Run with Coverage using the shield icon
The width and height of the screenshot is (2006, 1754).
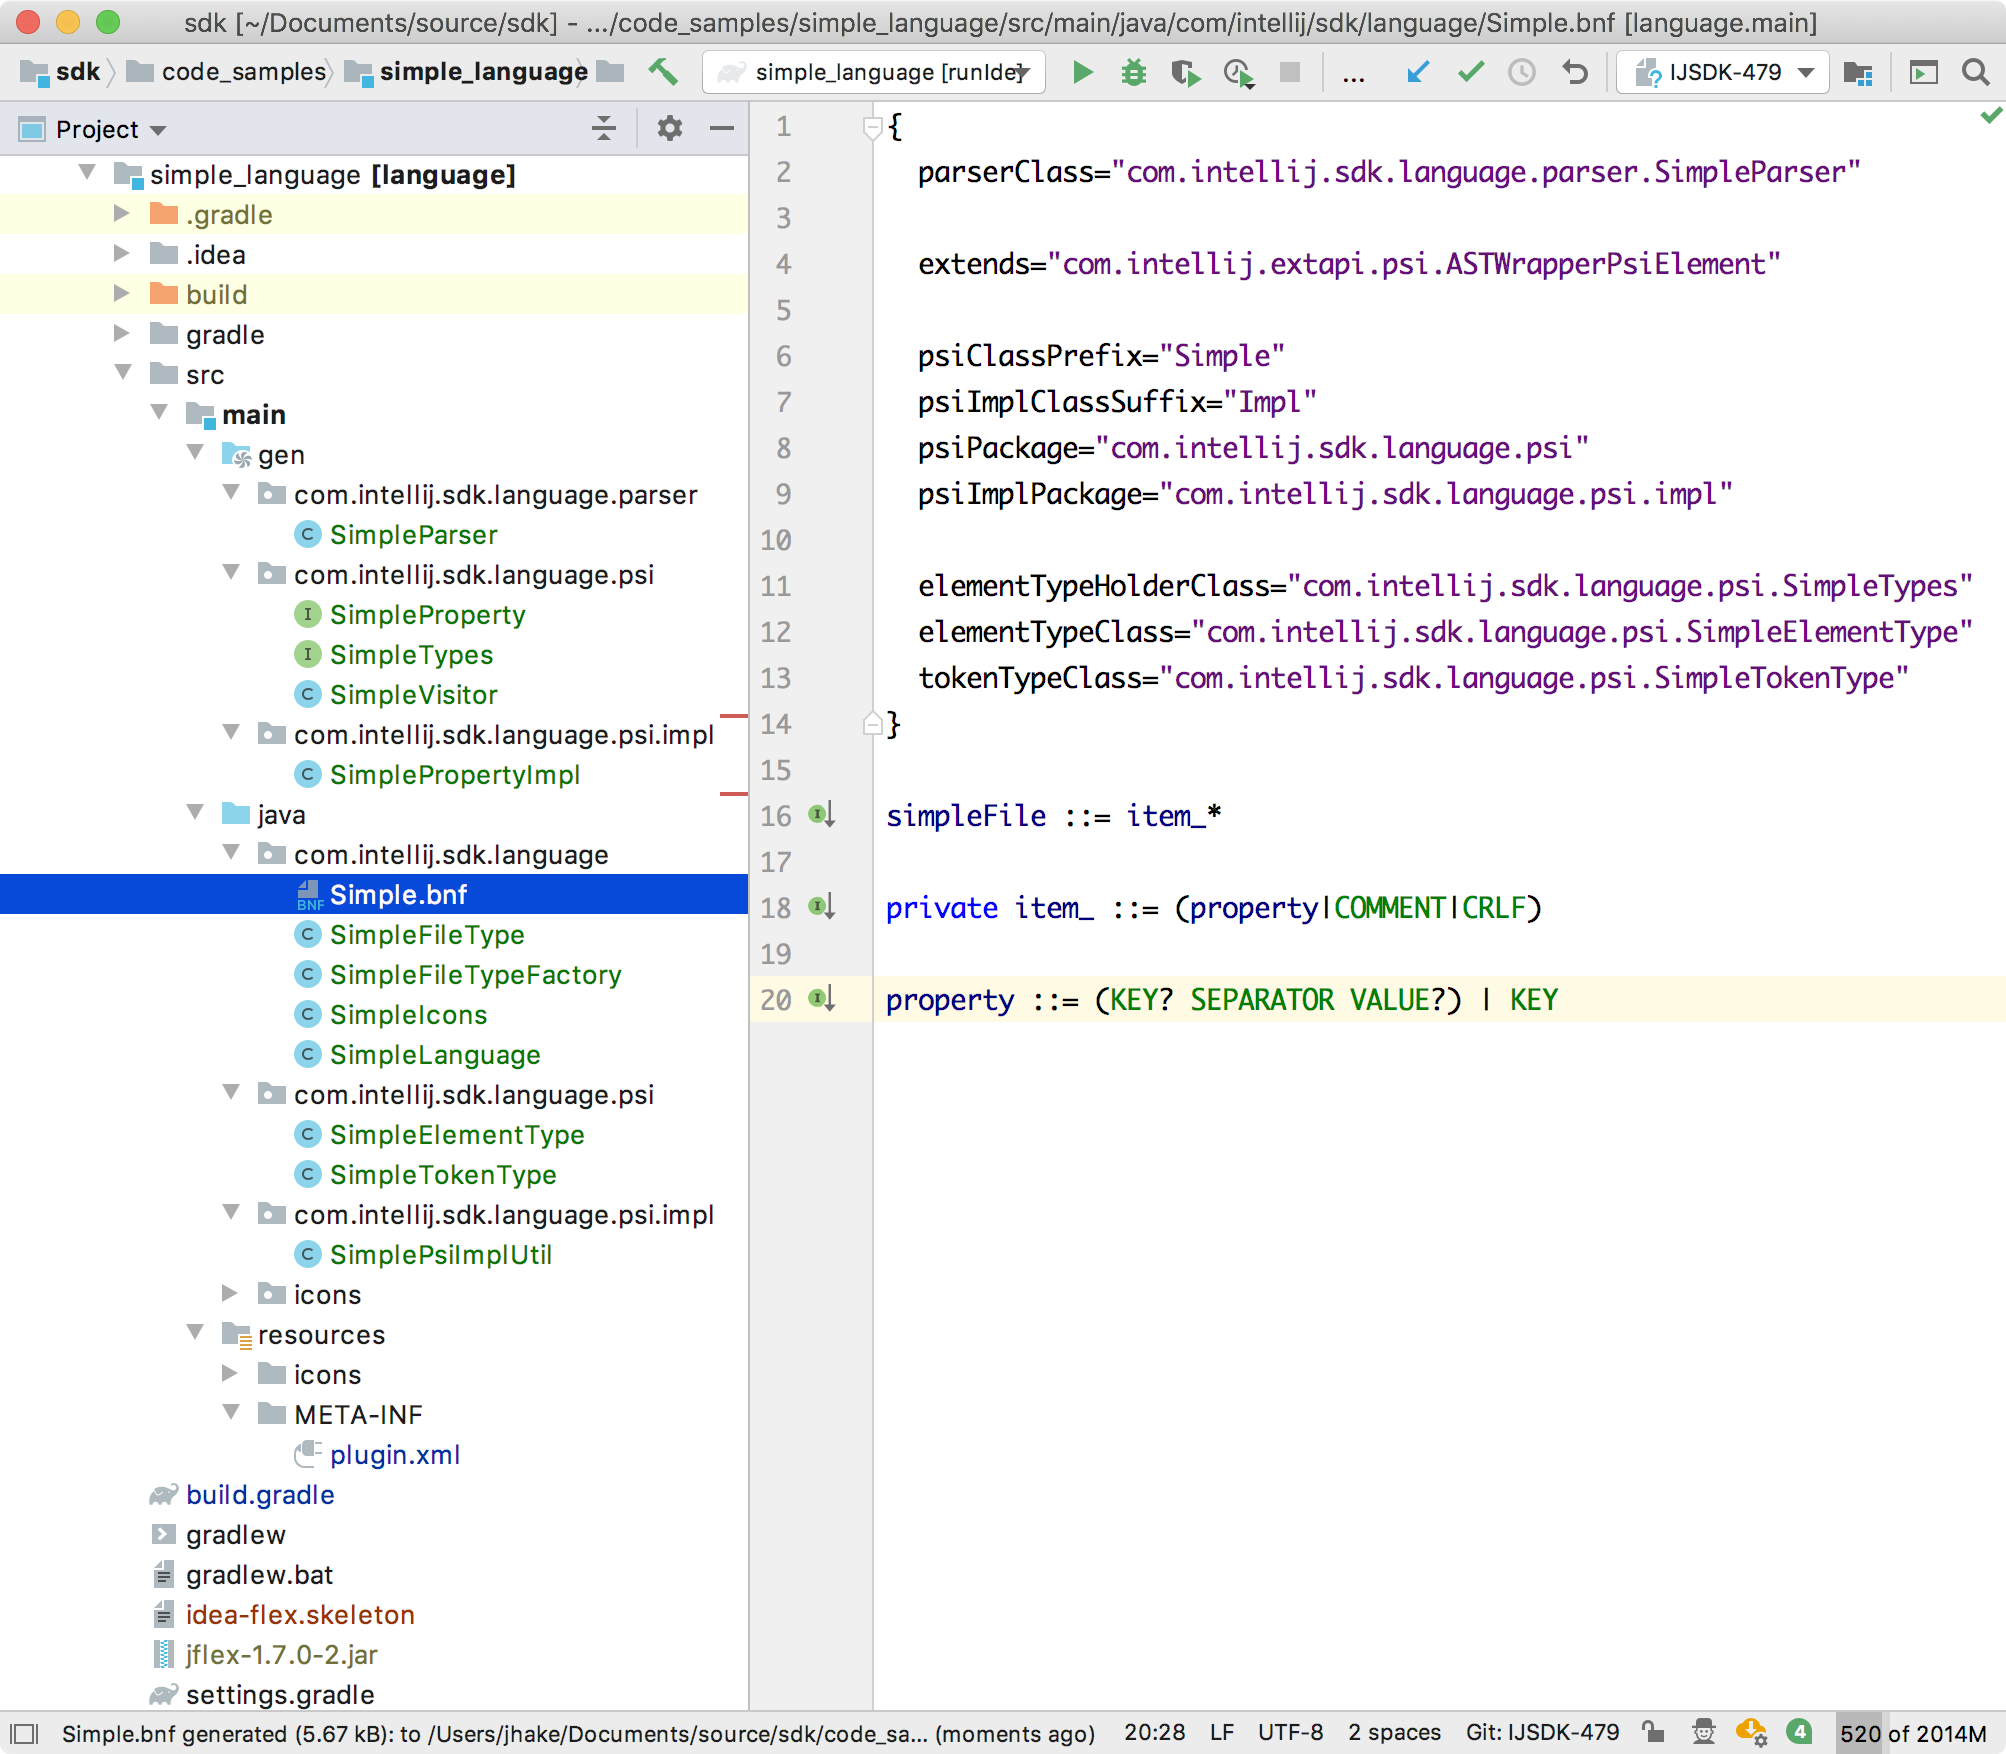pyautogui.click(x=1186, y=71)
